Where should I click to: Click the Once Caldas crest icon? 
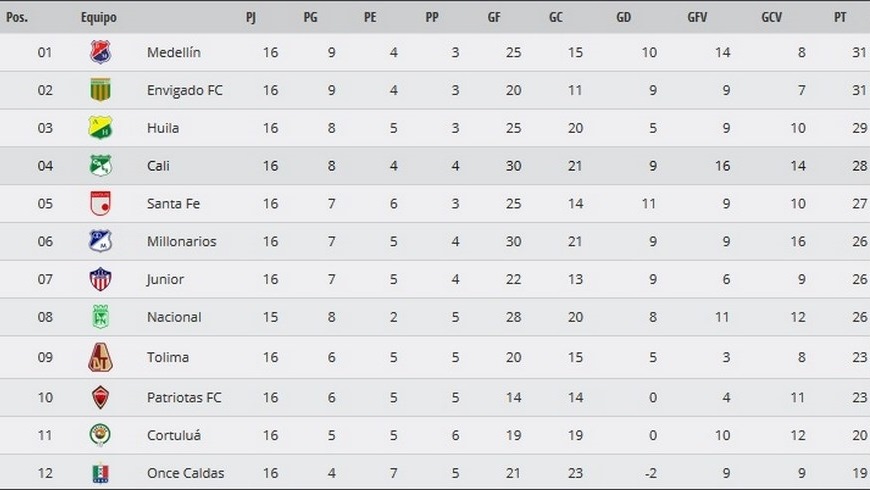tap(100, 473)
